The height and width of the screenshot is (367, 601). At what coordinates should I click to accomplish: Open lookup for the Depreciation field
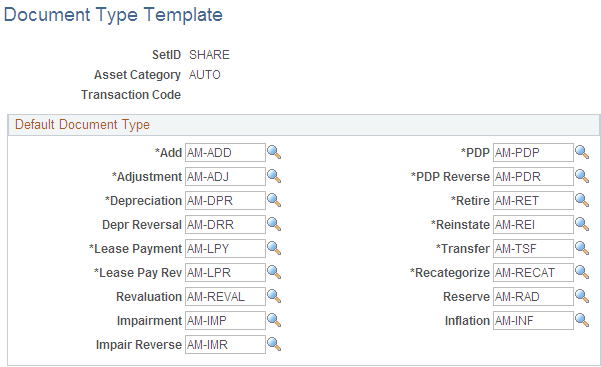tap(274, 201)
